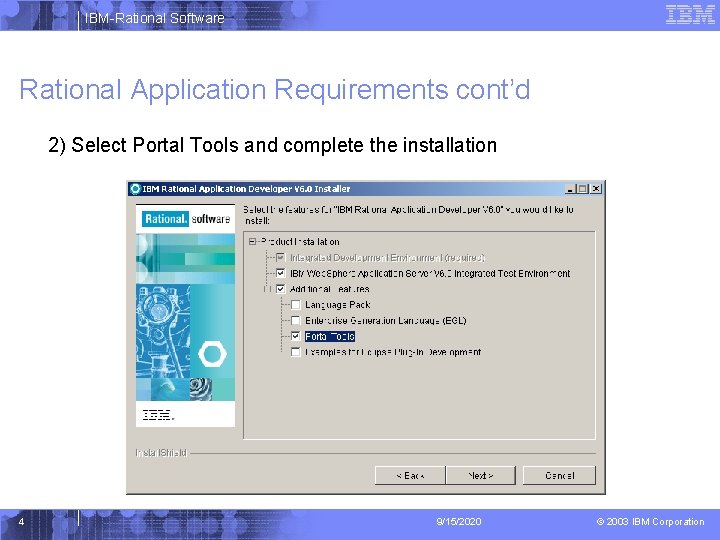Collapse the Additional Features tree node

point(267,289)
